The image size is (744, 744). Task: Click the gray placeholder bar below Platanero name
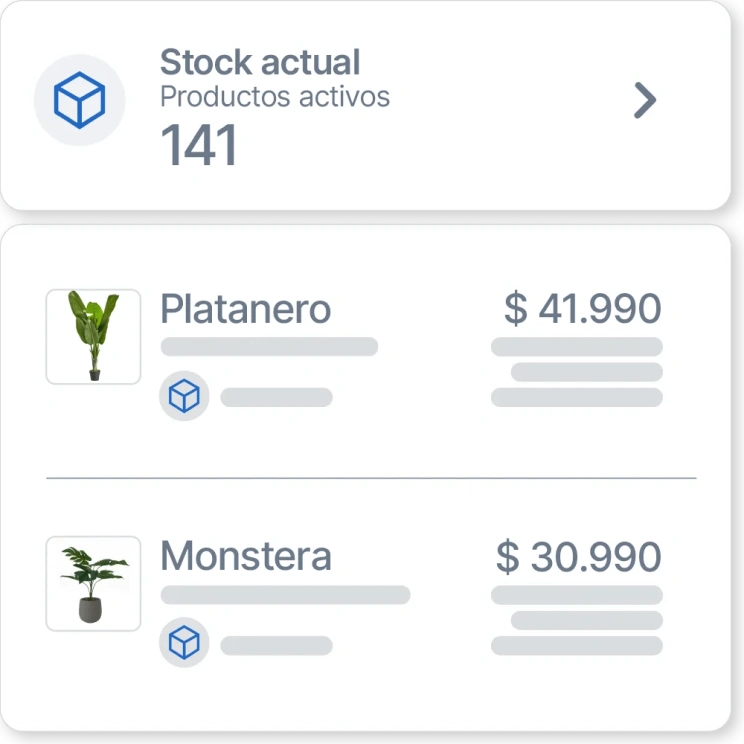269,347
